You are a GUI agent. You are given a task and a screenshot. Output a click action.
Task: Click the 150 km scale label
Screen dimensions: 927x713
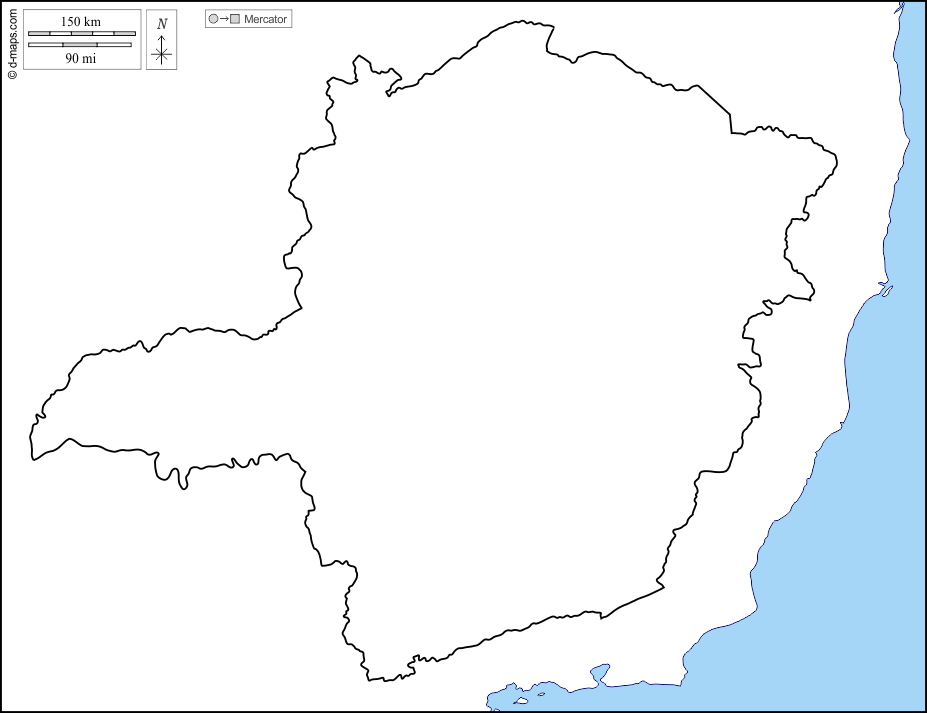(x=81, y=22)
